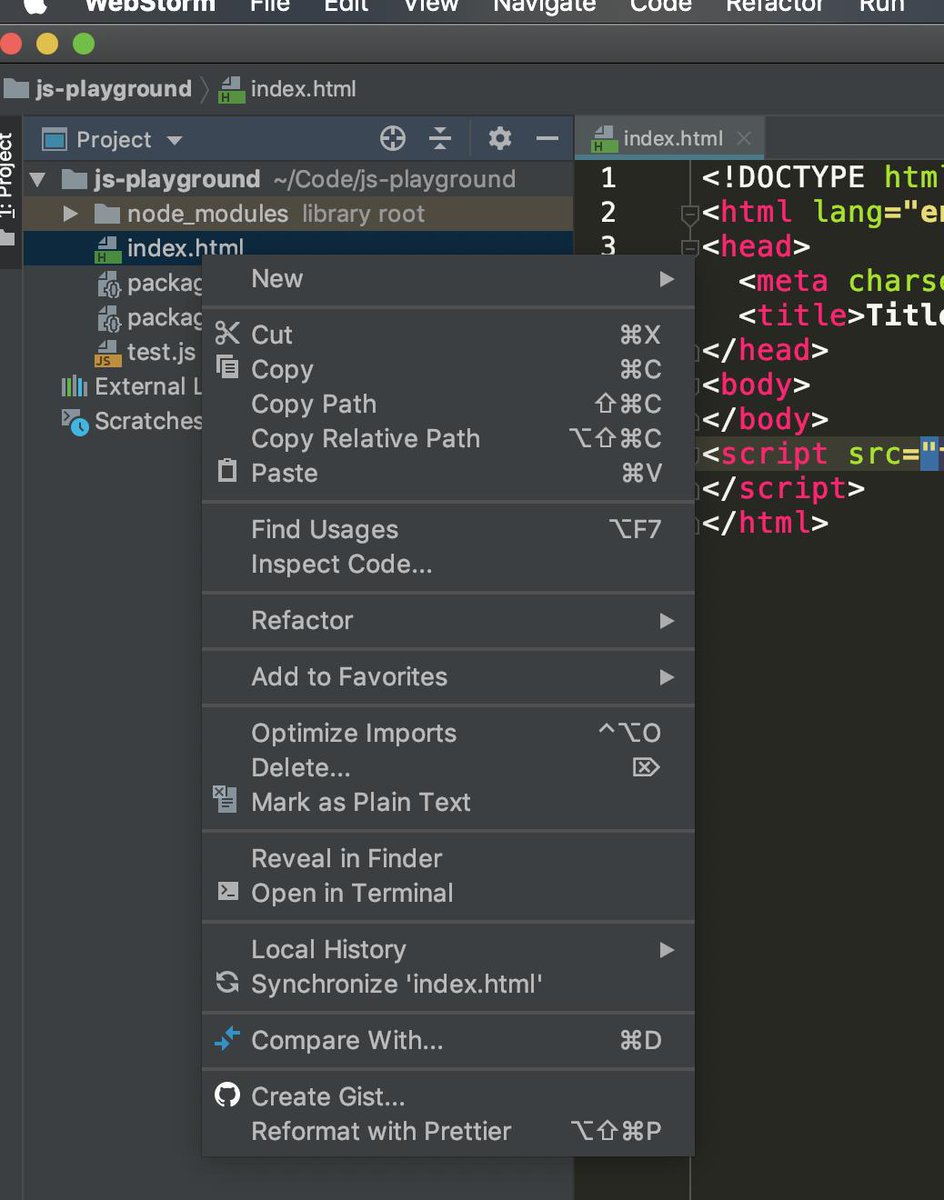944x1200 pixels.
Task: Choose Optimize Imports entry
Action: 448,733
